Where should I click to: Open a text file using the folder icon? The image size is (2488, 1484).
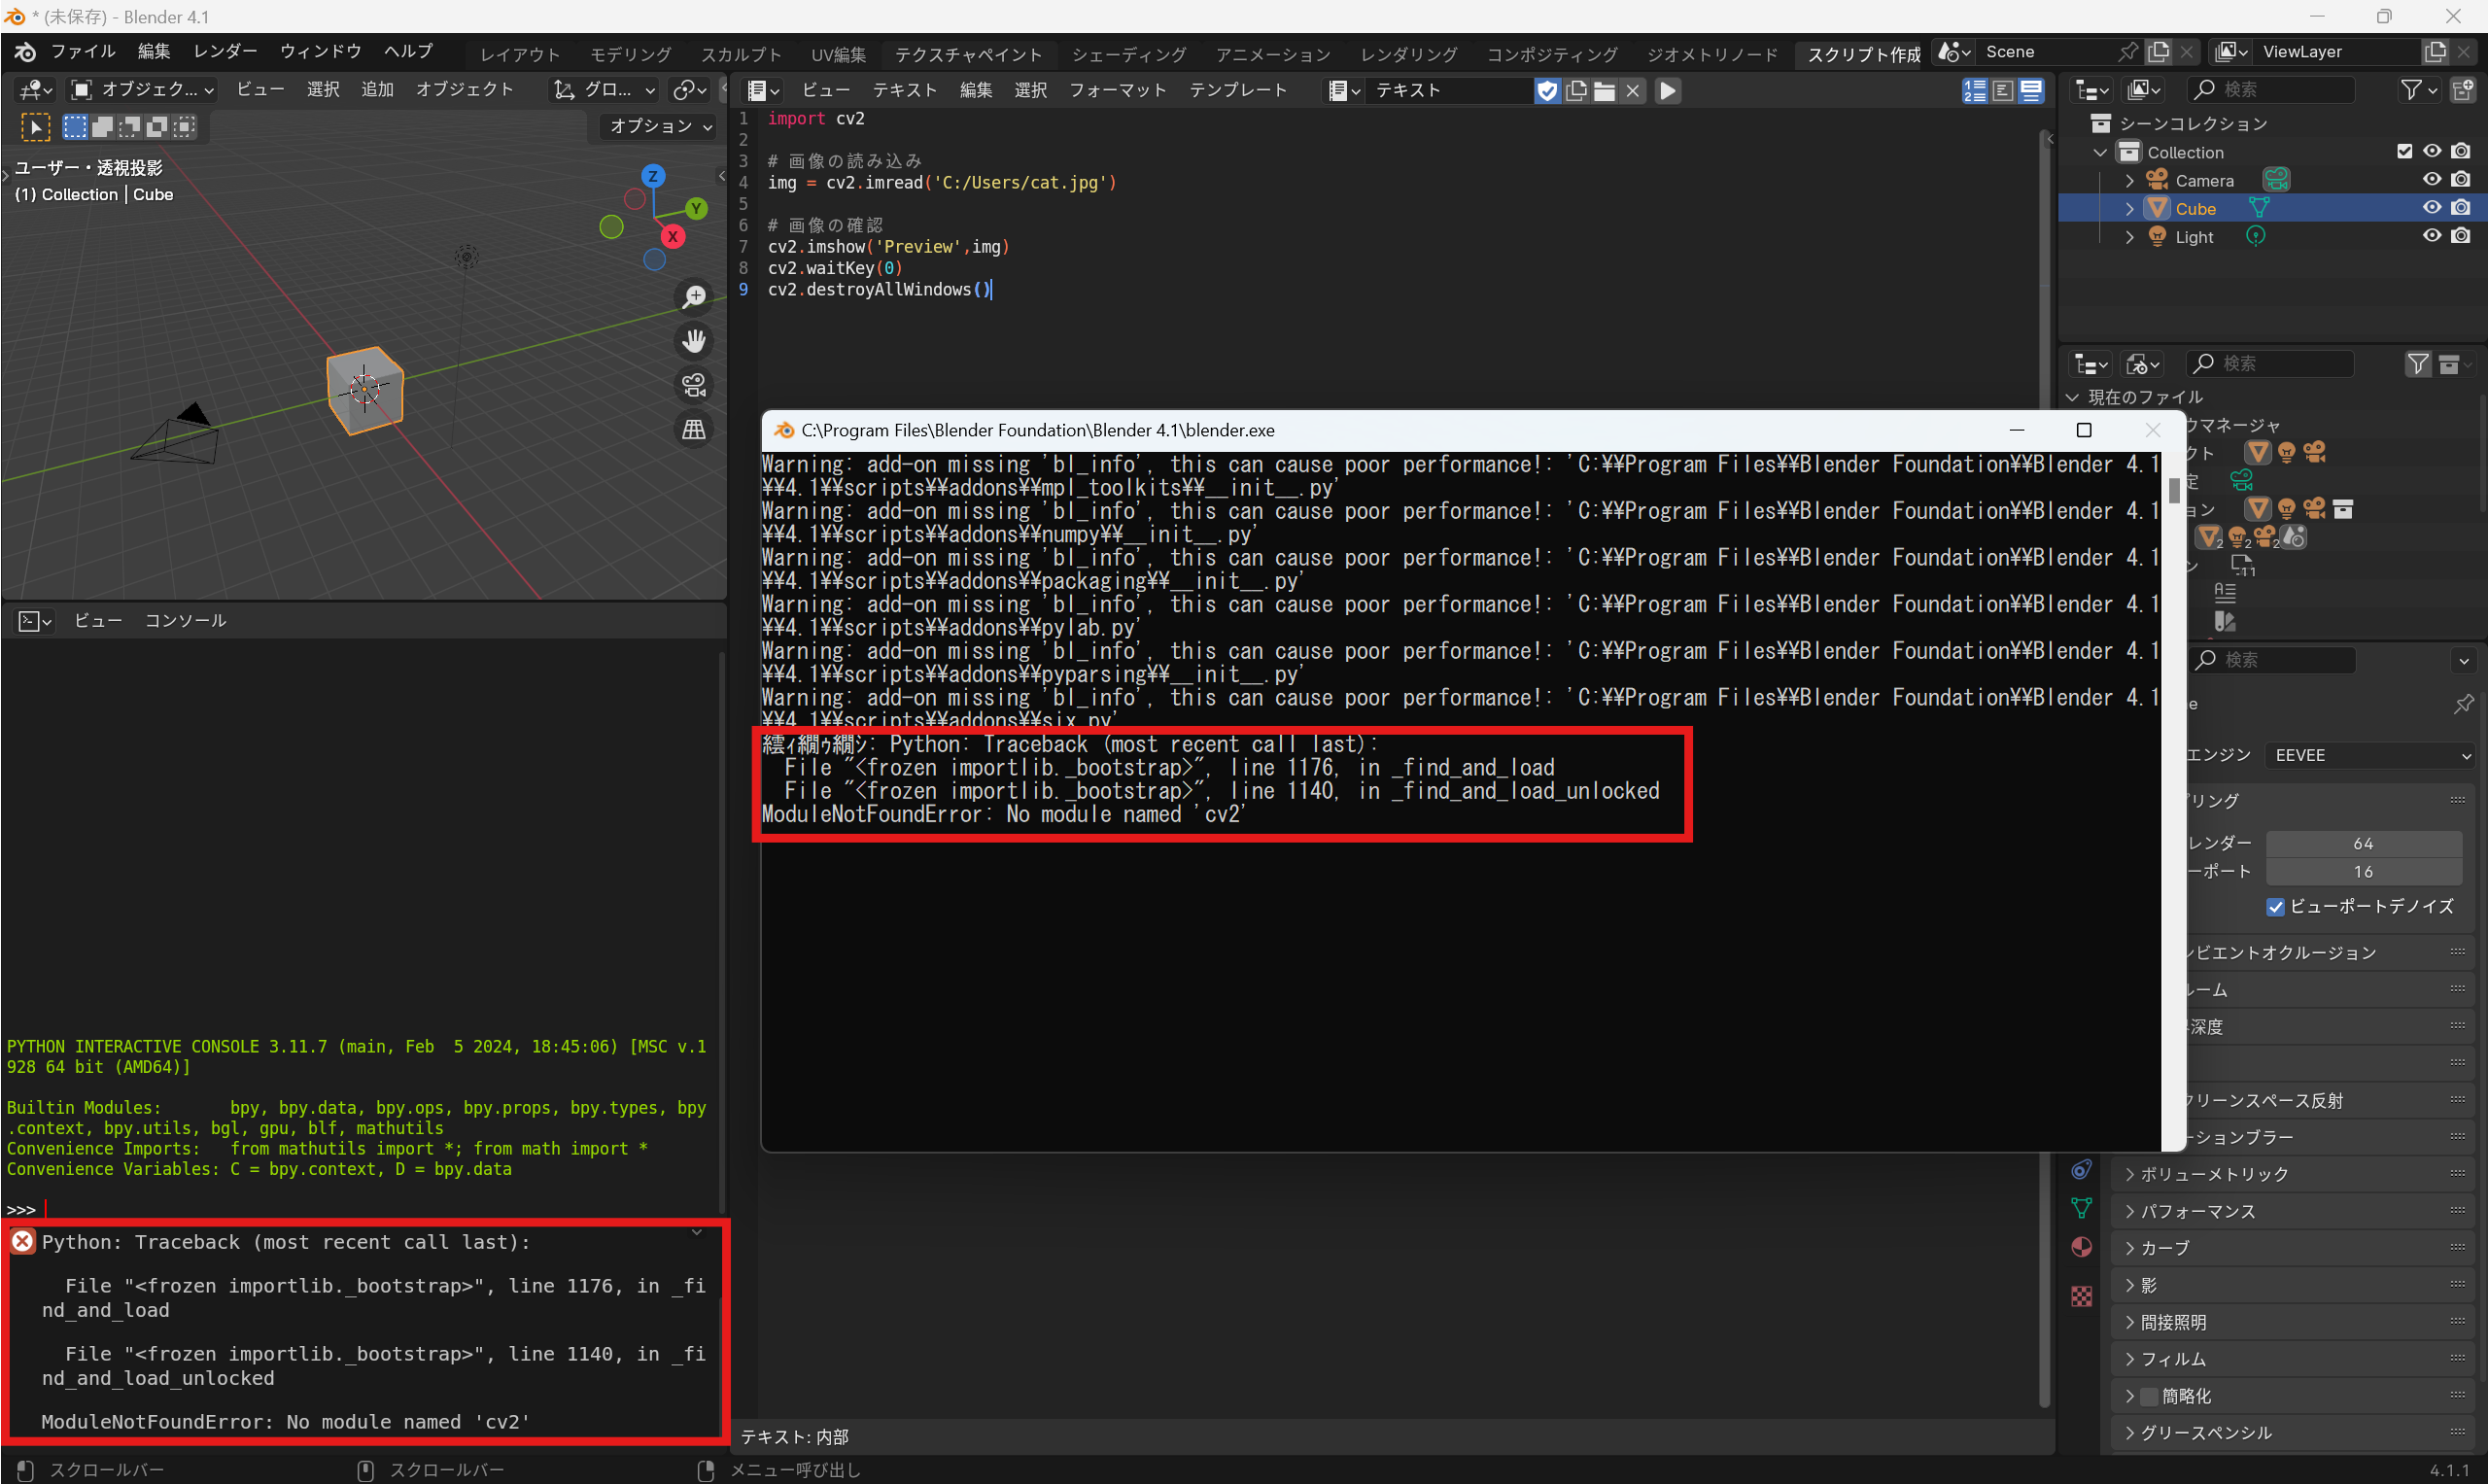(x=1604, y=91)
